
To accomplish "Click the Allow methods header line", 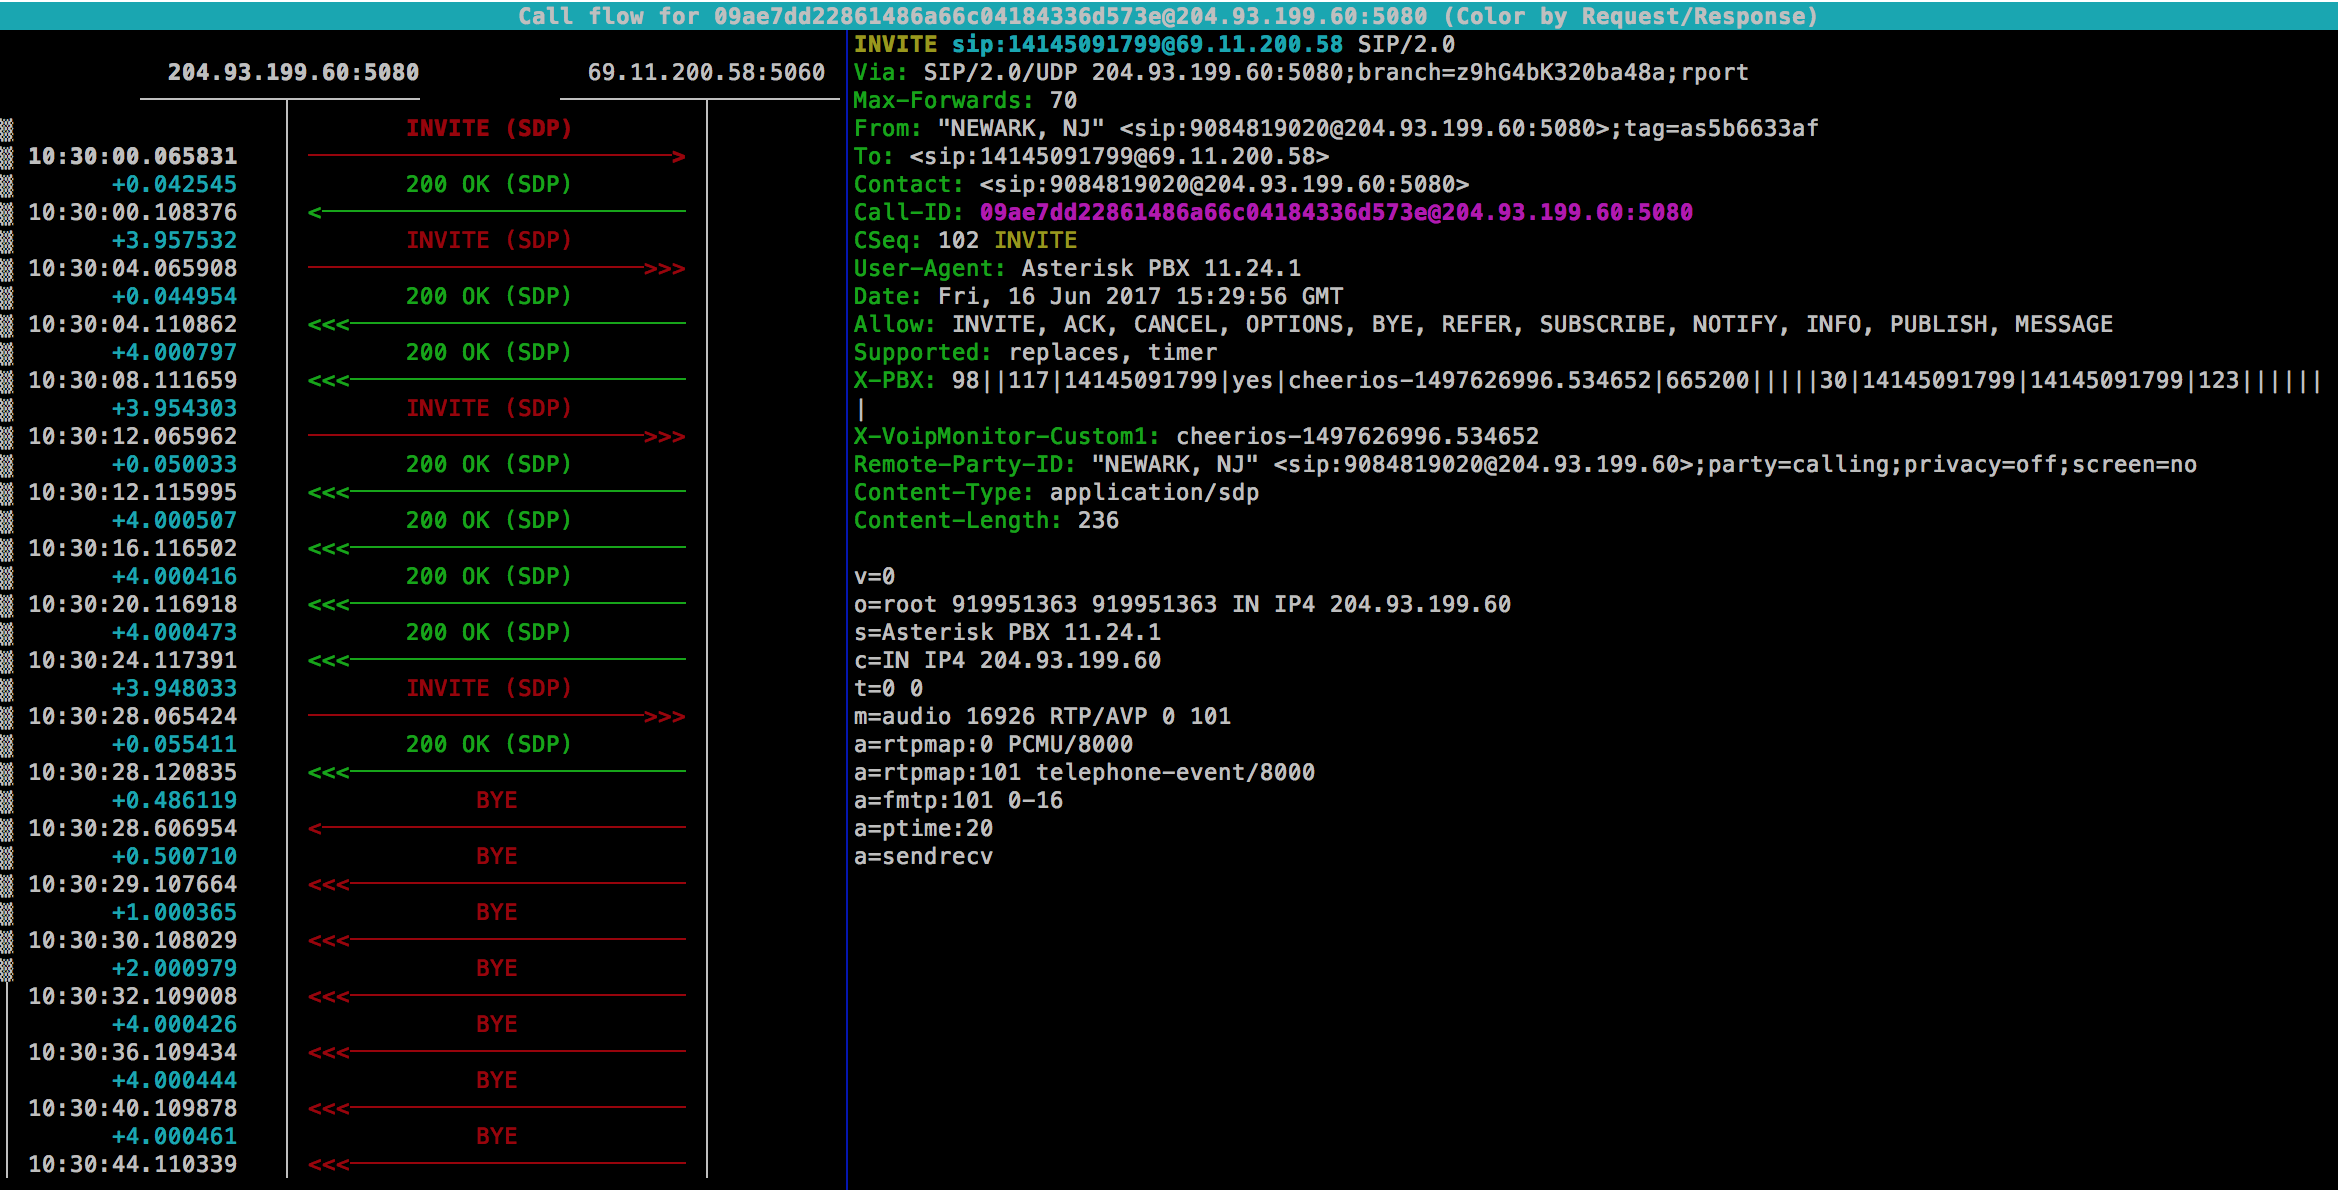I will (1483, 324).
